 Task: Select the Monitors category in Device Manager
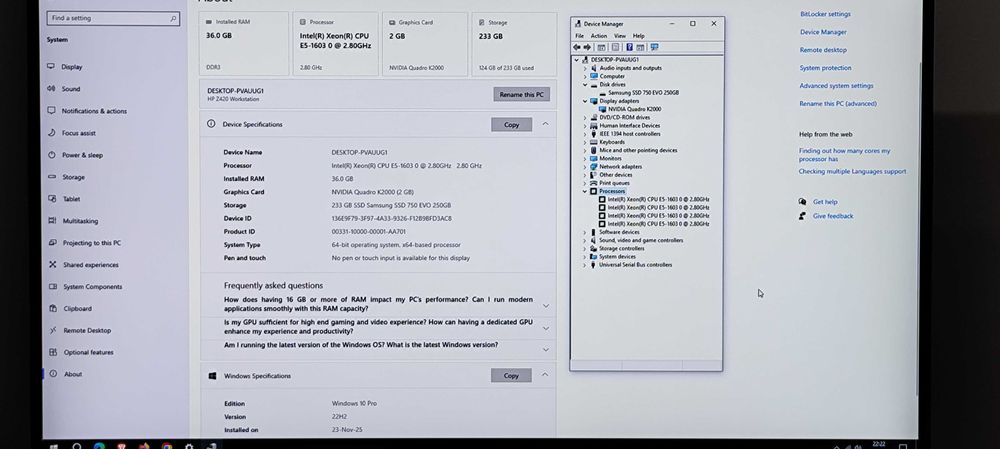pos(610,158)
